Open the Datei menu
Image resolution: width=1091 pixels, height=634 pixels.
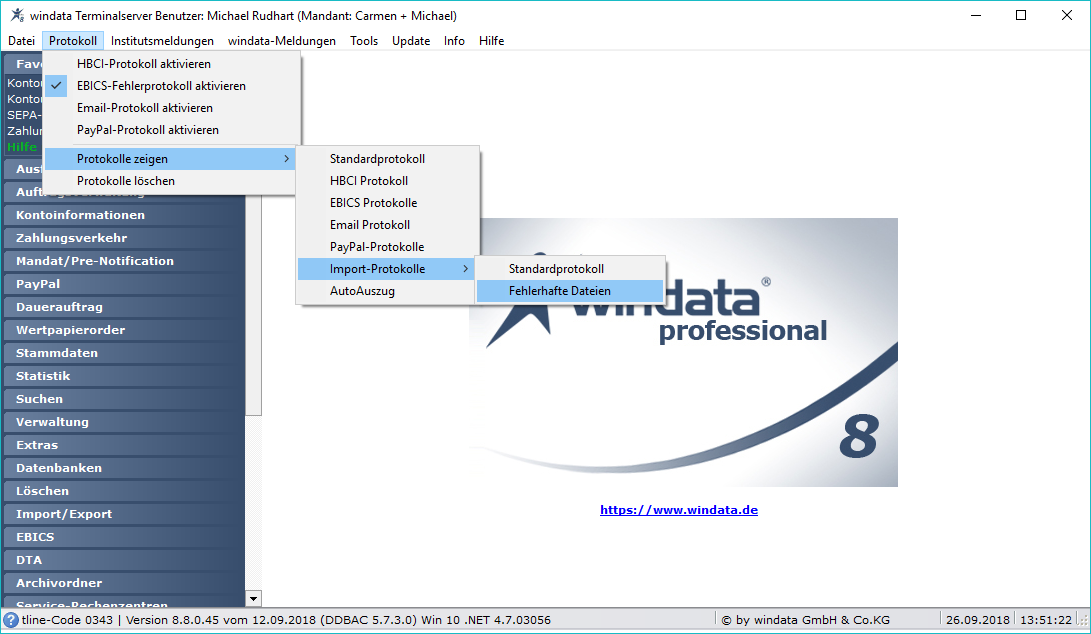22,41
